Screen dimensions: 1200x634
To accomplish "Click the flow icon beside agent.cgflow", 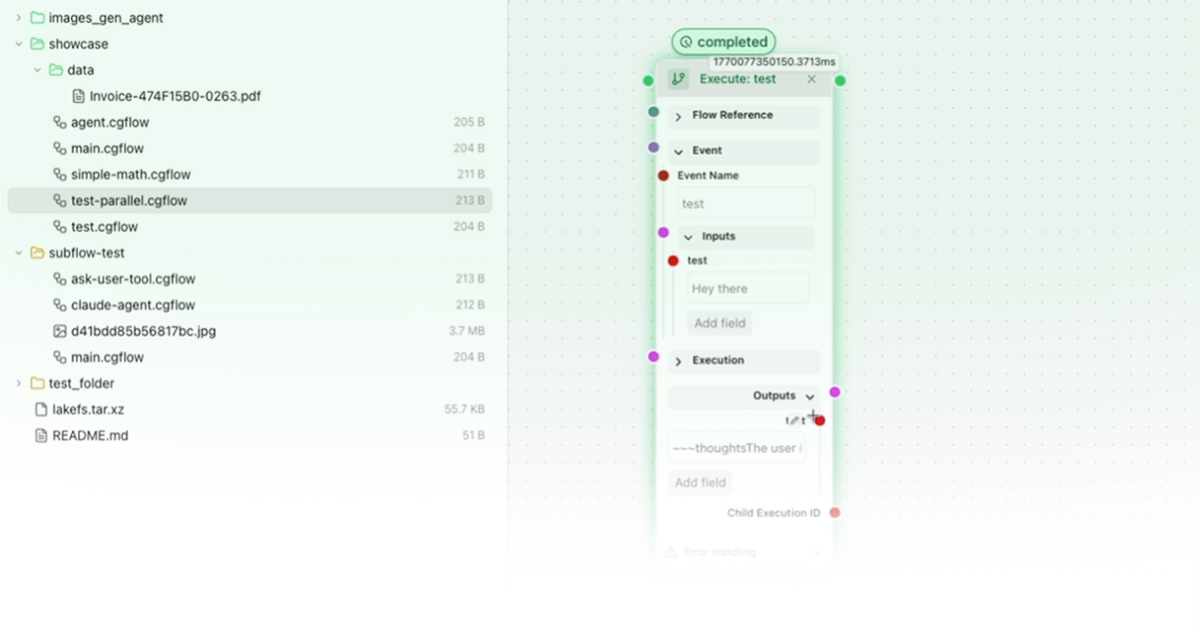I will pyautogui.click(x=59, y=123).
